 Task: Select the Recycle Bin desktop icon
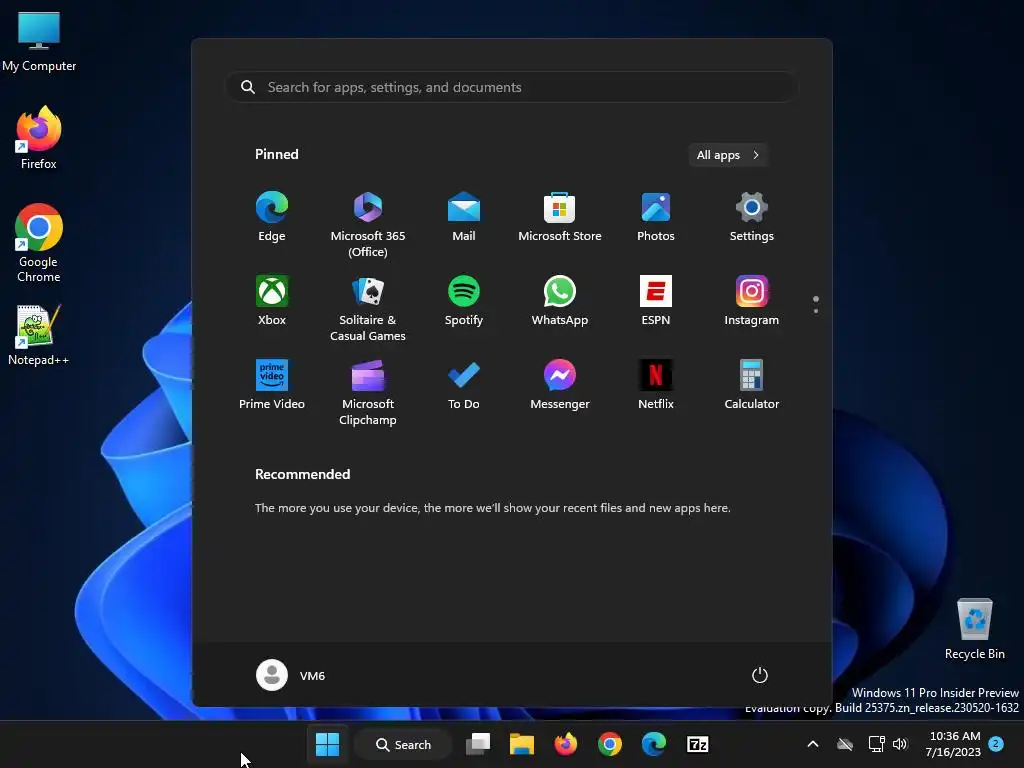(974, 629)
